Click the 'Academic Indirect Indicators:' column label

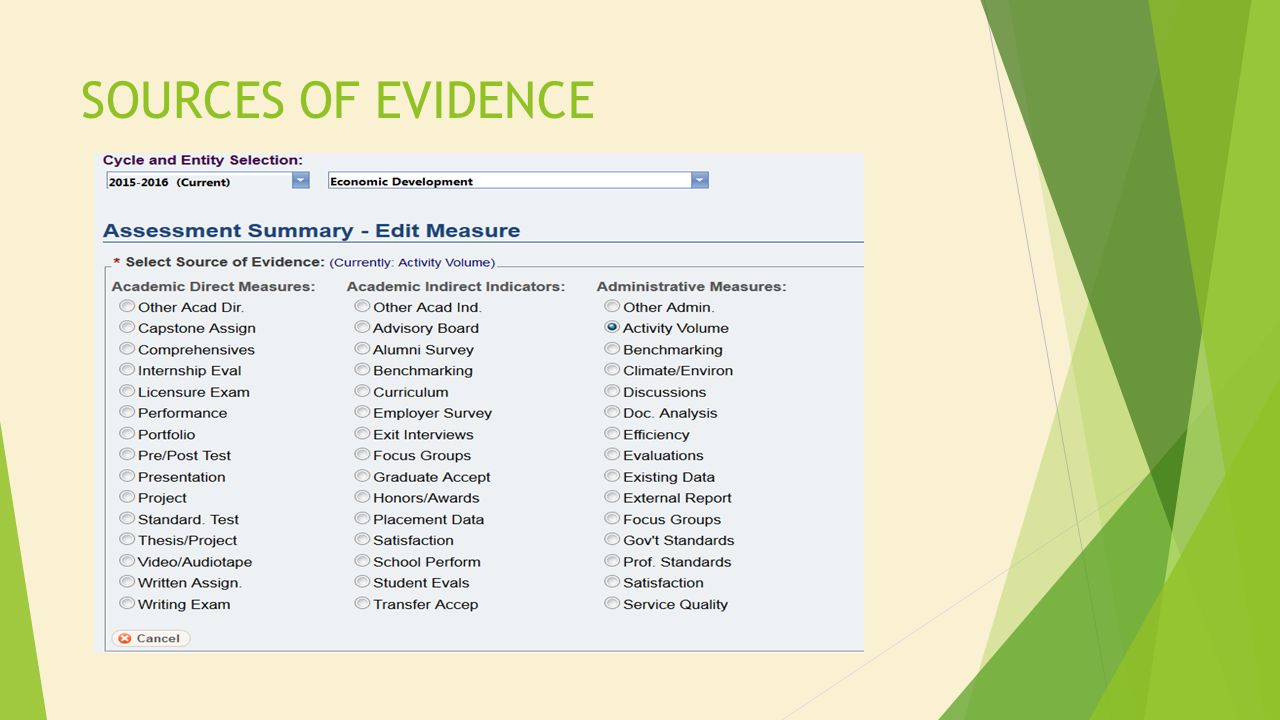tap(456, 286)
